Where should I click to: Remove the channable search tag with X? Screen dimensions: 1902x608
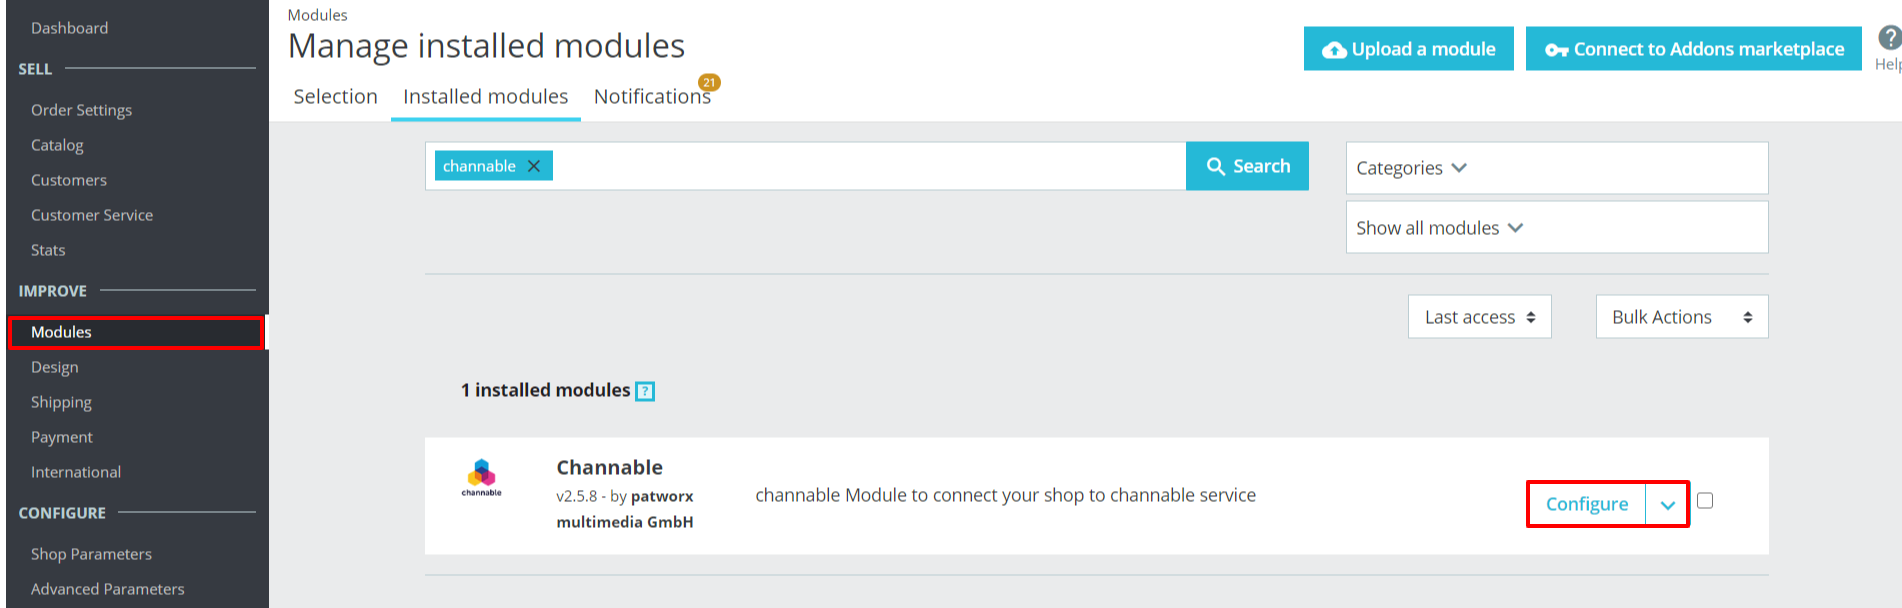click(x=534, y=166)
